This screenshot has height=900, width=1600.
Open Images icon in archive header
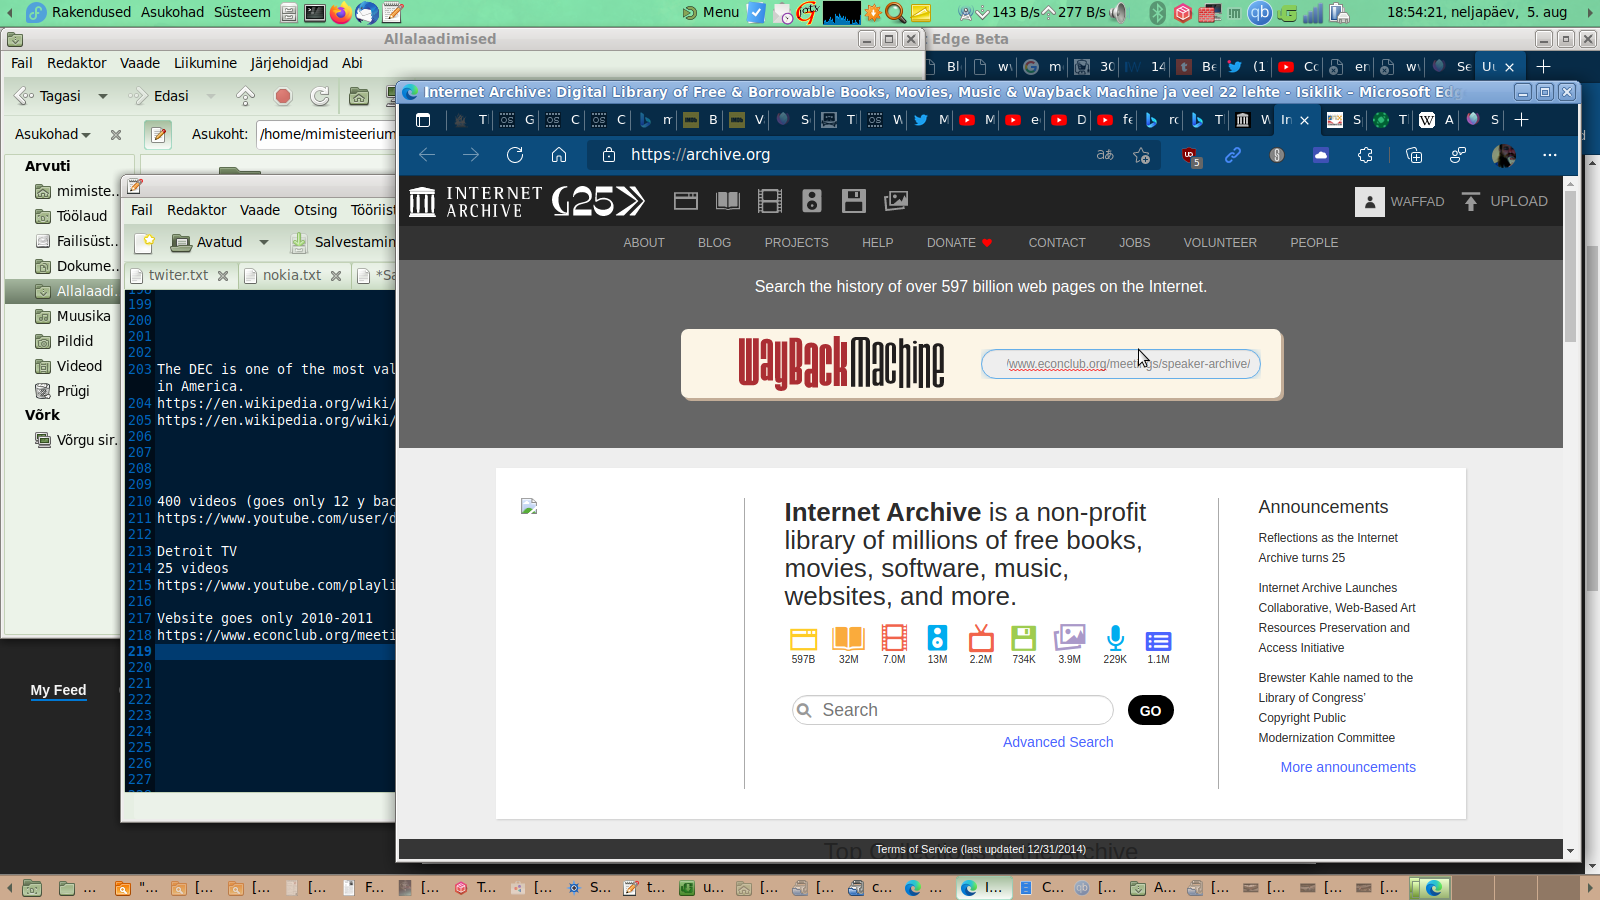(896, 201)
